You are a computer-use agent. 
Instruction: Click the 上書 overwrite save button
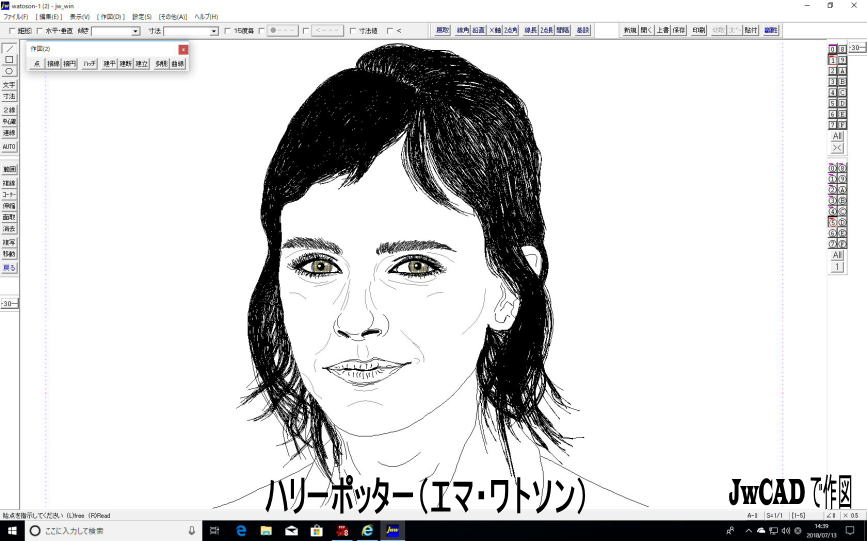(662, 30)
